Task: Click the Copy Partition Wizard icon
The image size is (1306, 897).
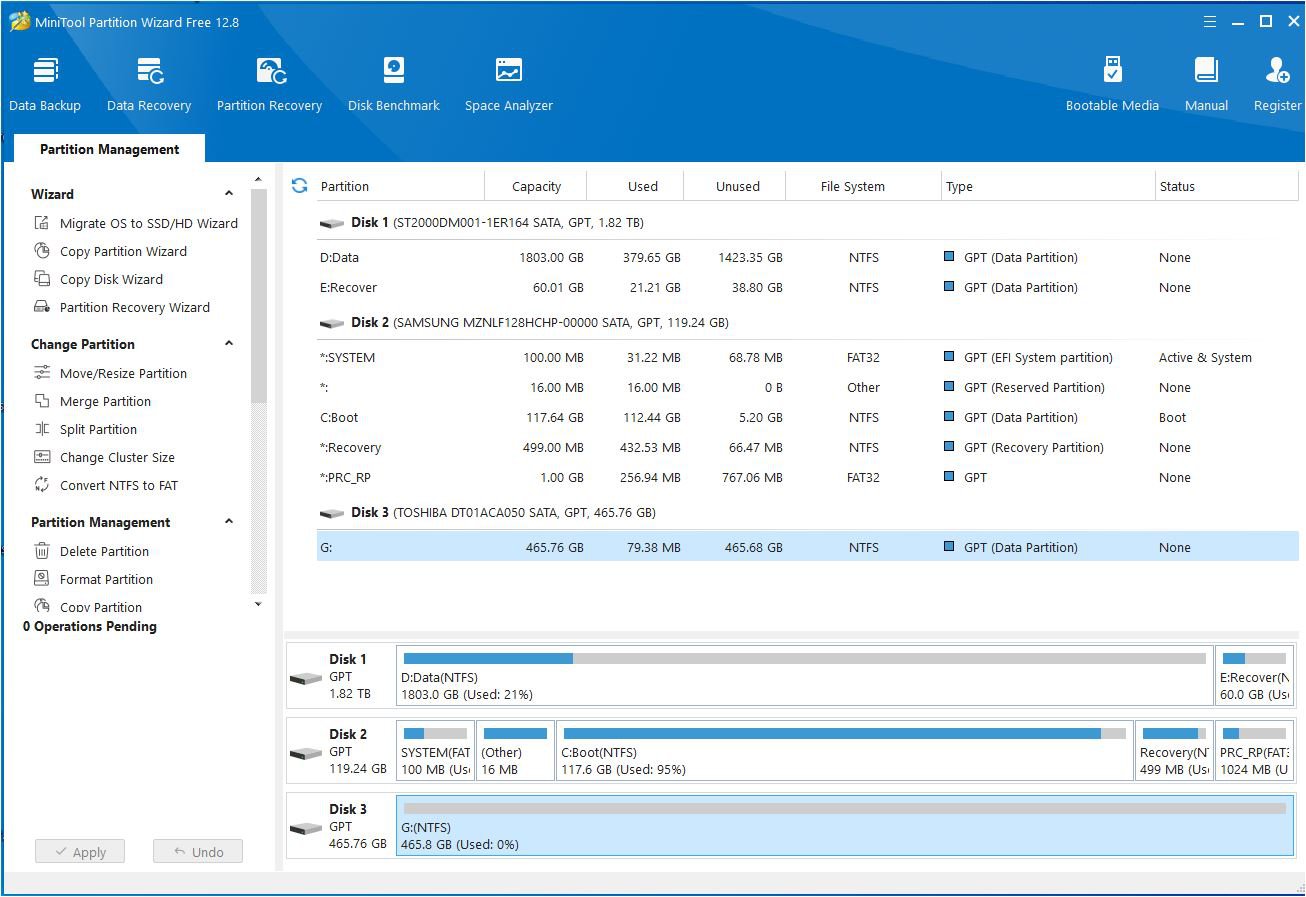Action: pos(42,251)
